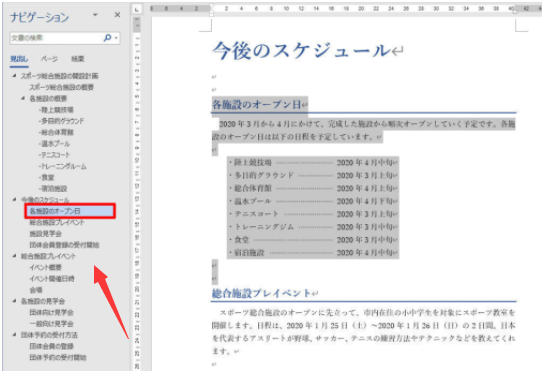Collapse the スポーツ総合施設の開設計画 heading
545x372 pixels.
pos(14,75)
